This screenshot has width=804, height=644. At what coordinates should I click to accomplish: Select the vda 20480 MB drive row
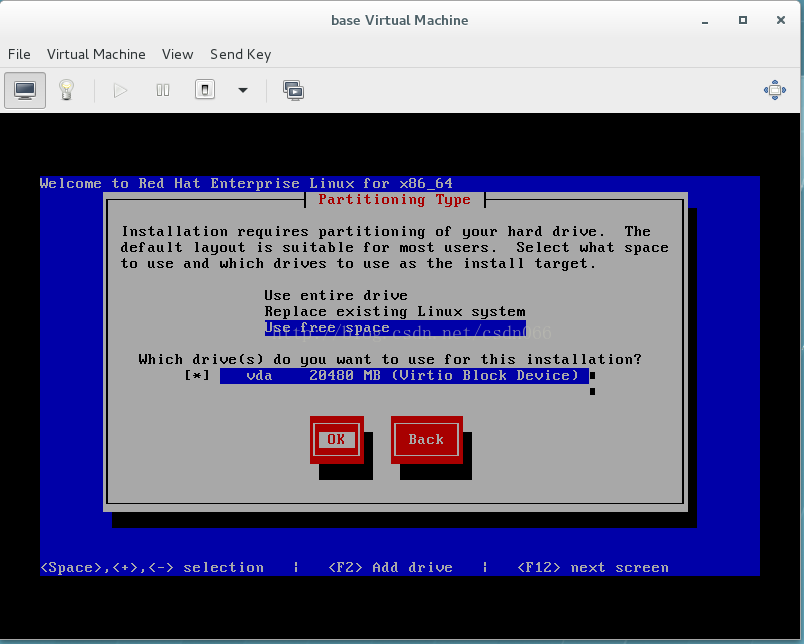pos(404,376)
